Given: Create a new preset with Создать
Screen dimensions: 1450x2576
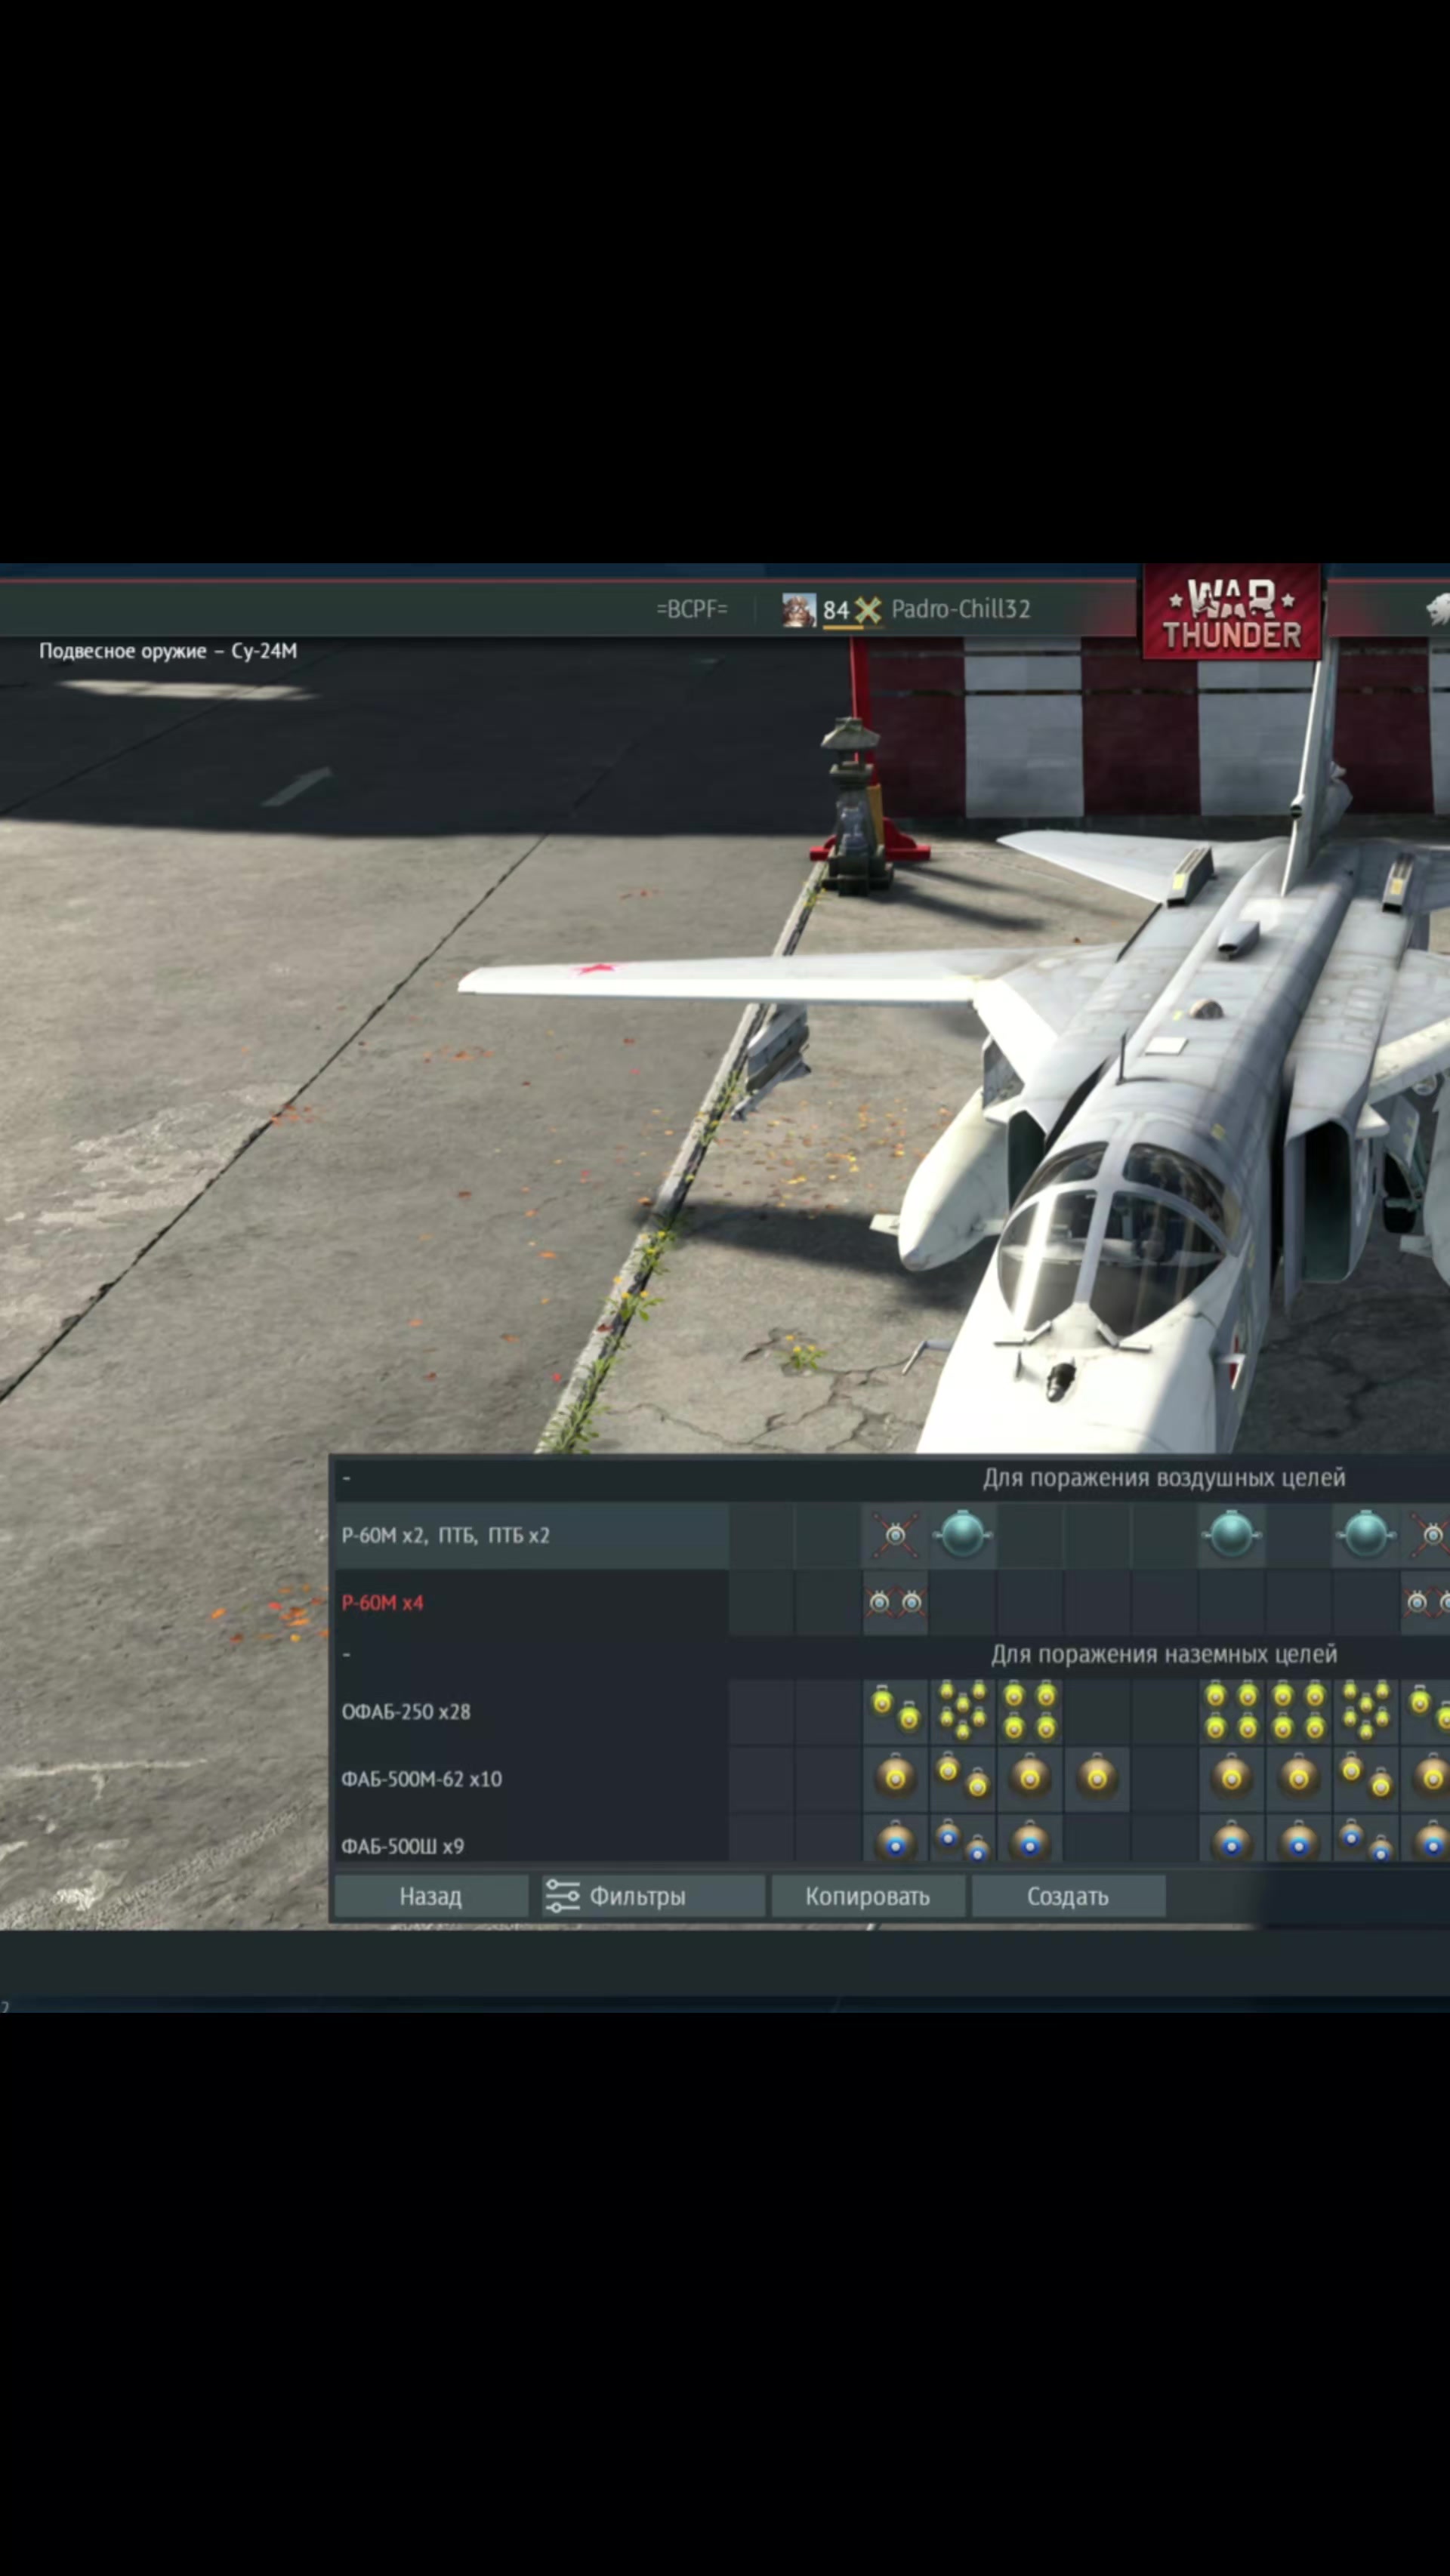Looking at the screenshot, I should pyautogui.click(x=1068, y=1896).
